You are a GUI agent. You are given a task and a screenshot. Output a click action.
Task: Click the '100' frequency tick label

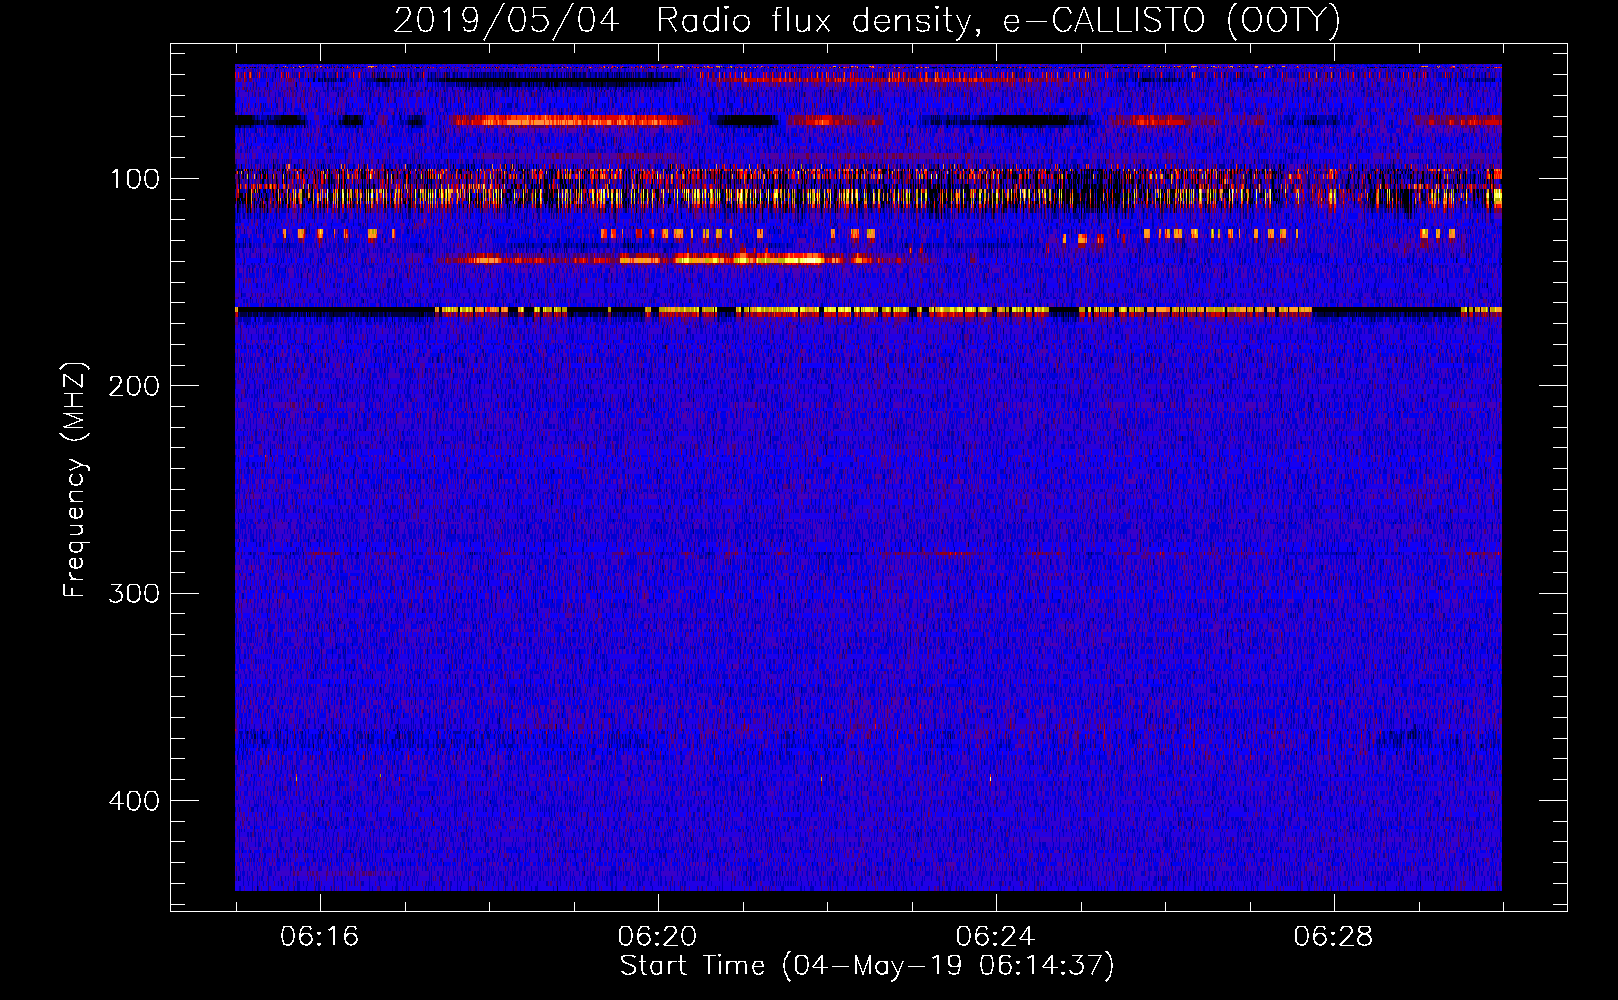tap(135, 179)
